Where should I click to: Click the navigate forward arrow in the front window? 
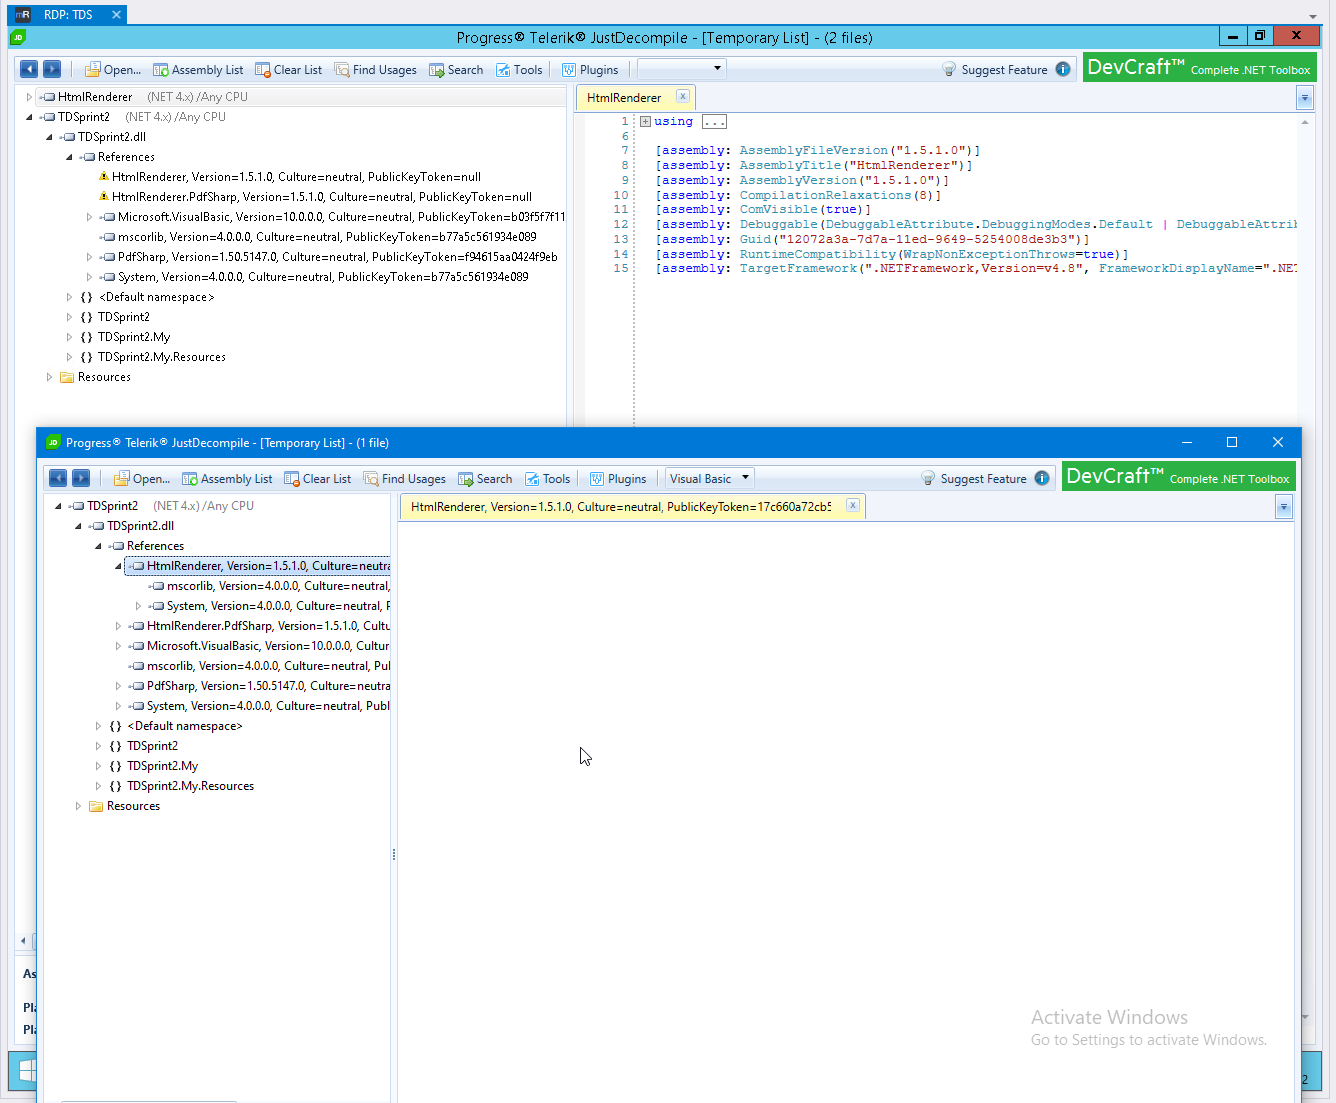pyautogui.click(x=81, y=478)
